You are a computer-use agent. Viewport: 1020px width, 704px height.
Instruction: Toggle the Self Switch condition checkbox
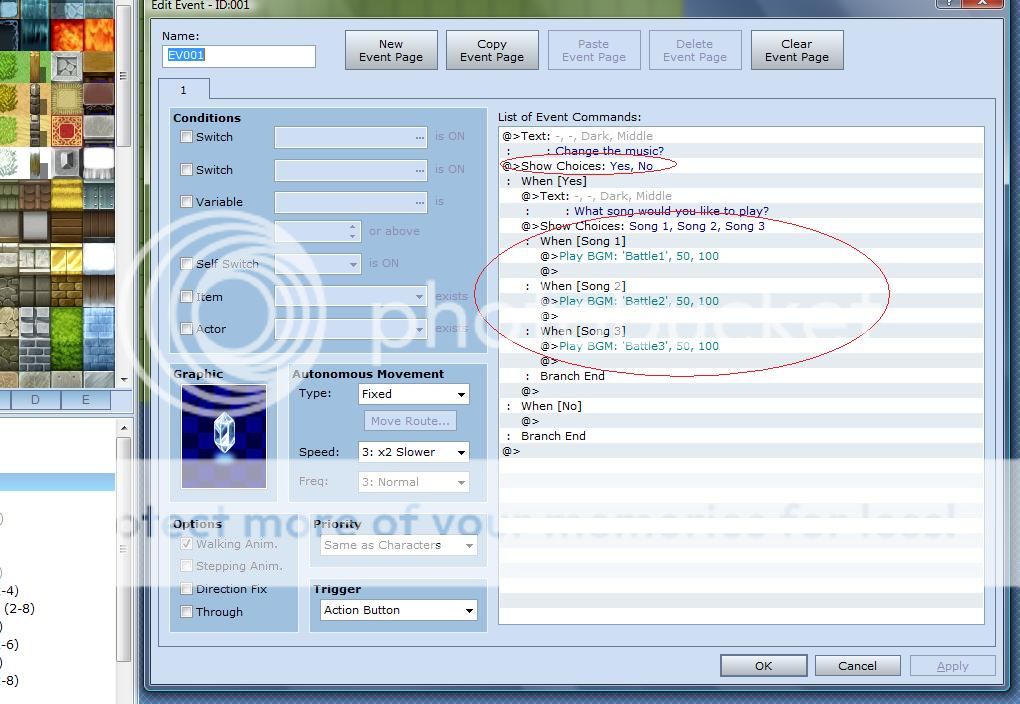[x=186, y=264]
